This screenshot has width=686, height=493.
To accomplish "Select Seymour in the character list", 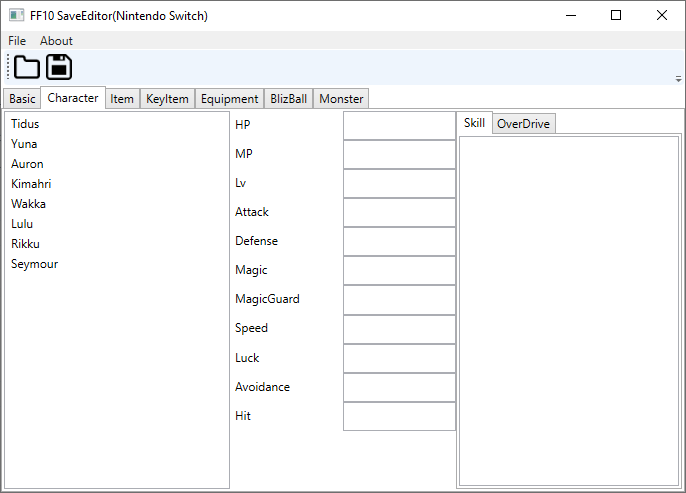I will point(32,264).
